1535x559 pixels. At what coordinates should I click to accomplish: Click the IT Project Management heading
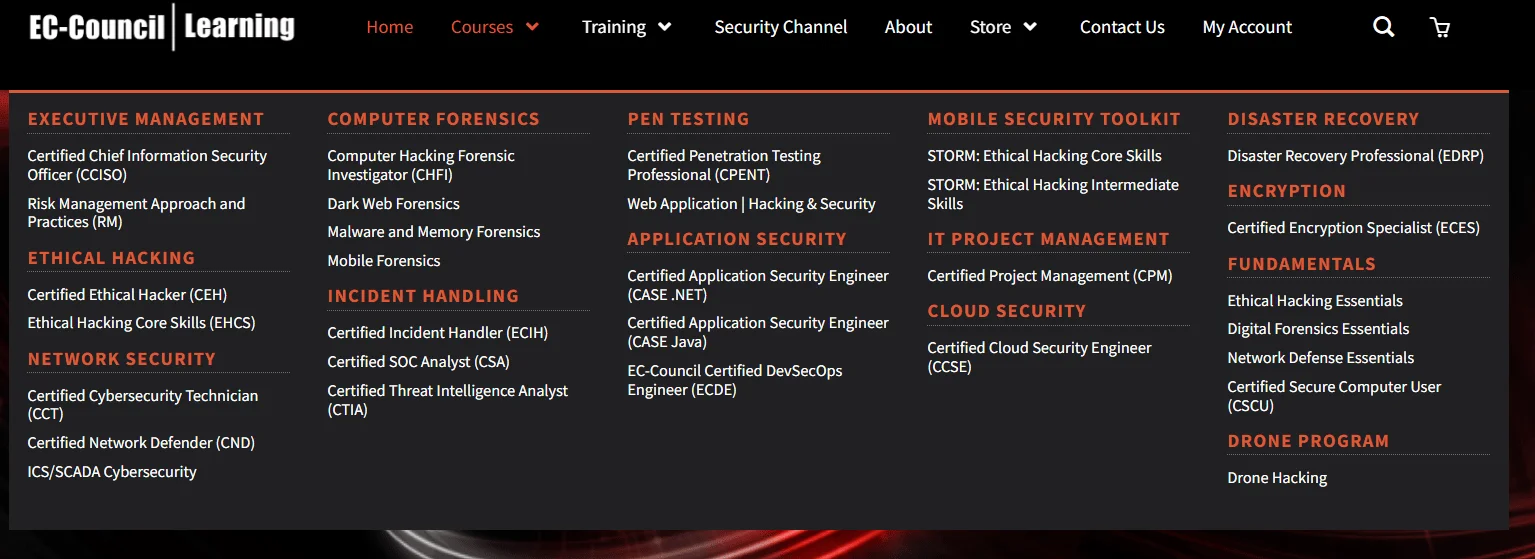pyautogui.click(x=1048, y=238)
